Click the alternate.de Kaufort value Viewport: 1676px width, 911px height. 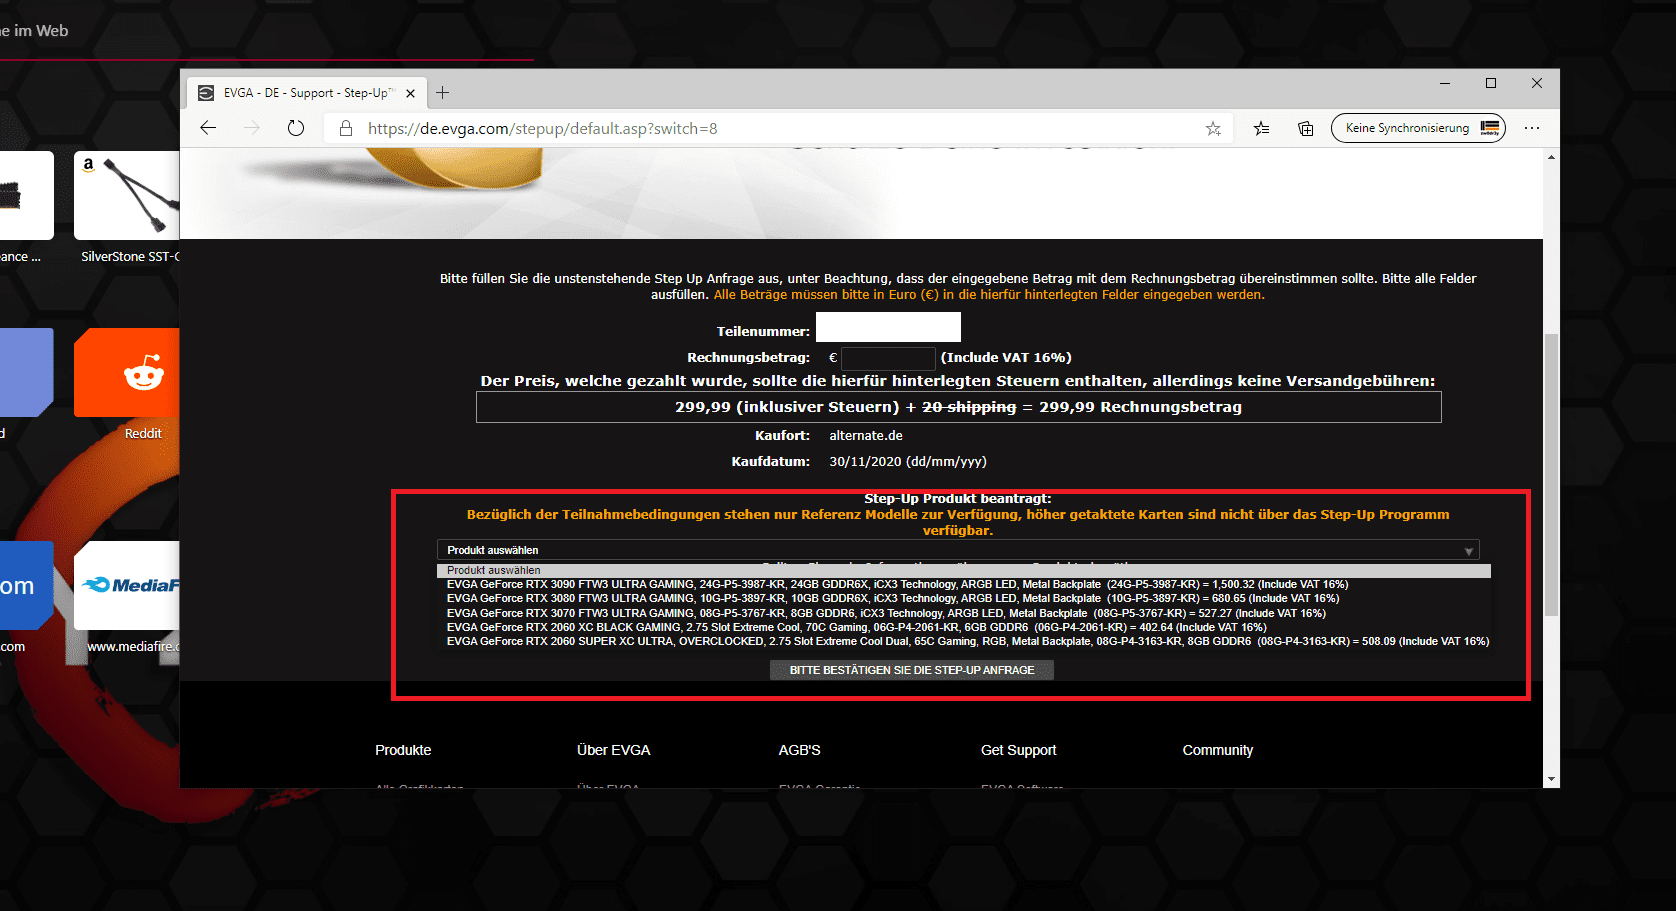(x=866, y=435)
